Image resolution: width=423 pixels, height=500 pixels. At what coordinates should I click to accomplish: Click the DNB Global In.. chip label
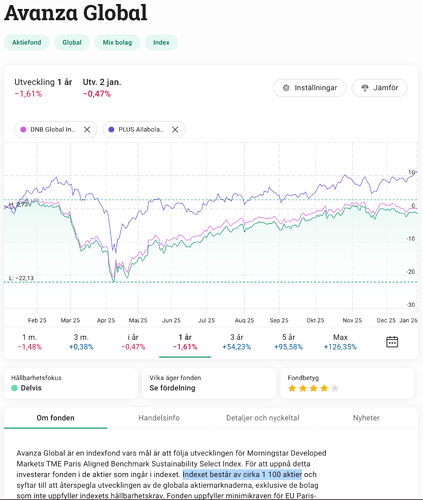click(53, 130)
